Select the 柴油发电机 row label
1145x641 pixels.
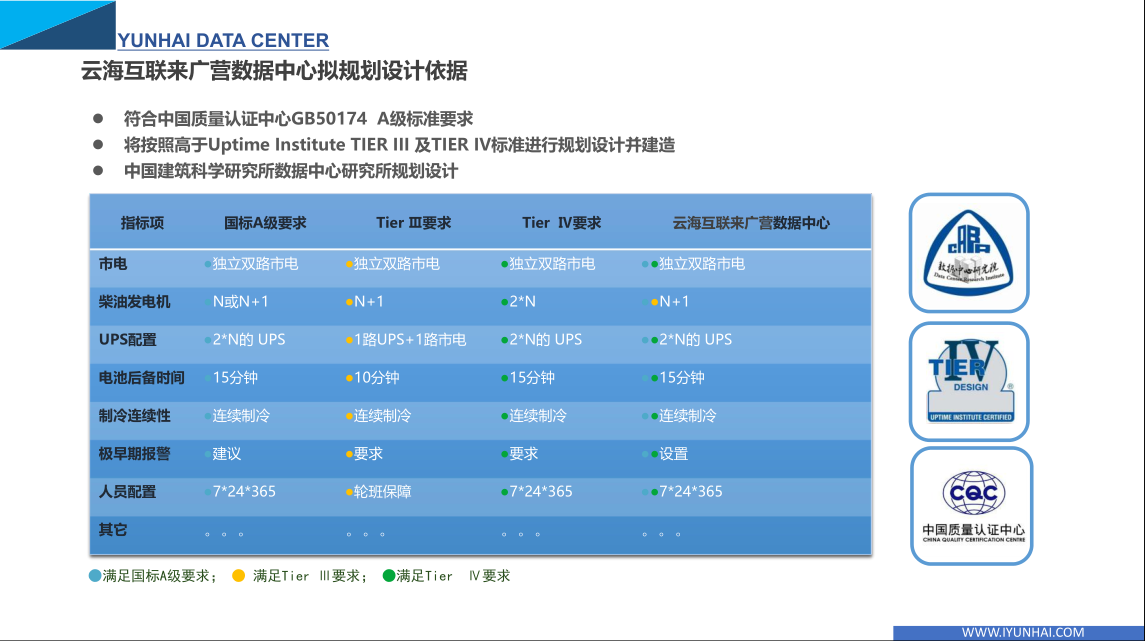(x=134, y=302)
